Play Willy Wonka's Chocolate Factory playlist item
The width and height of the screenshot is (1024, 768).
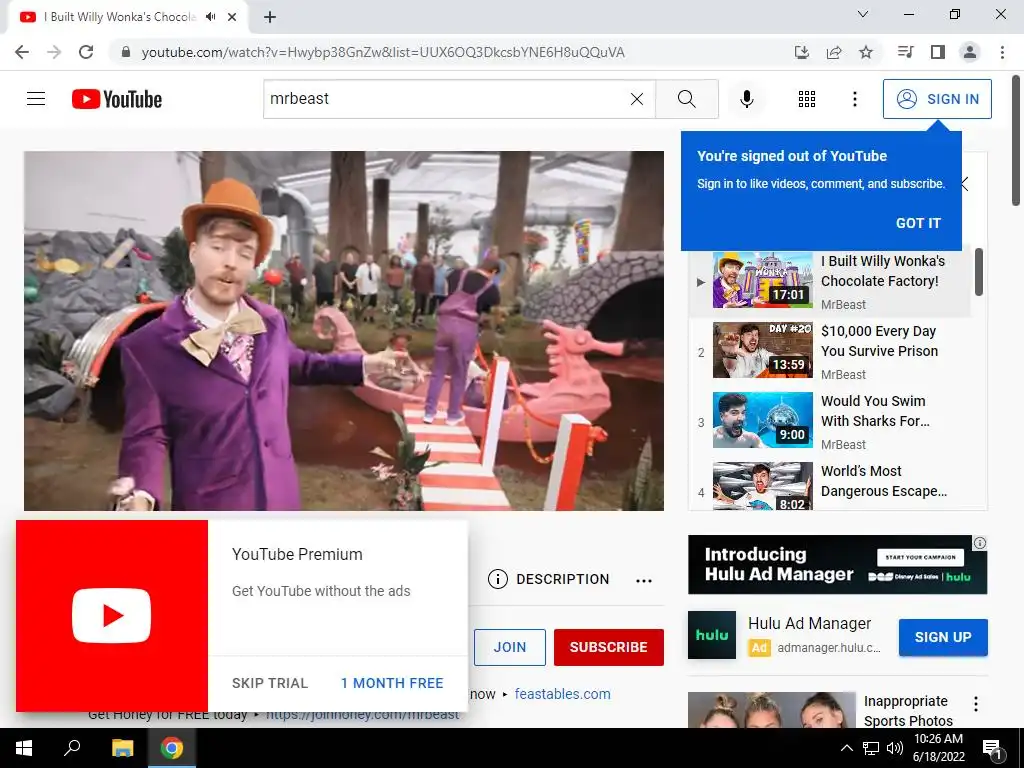click(830, 281)
